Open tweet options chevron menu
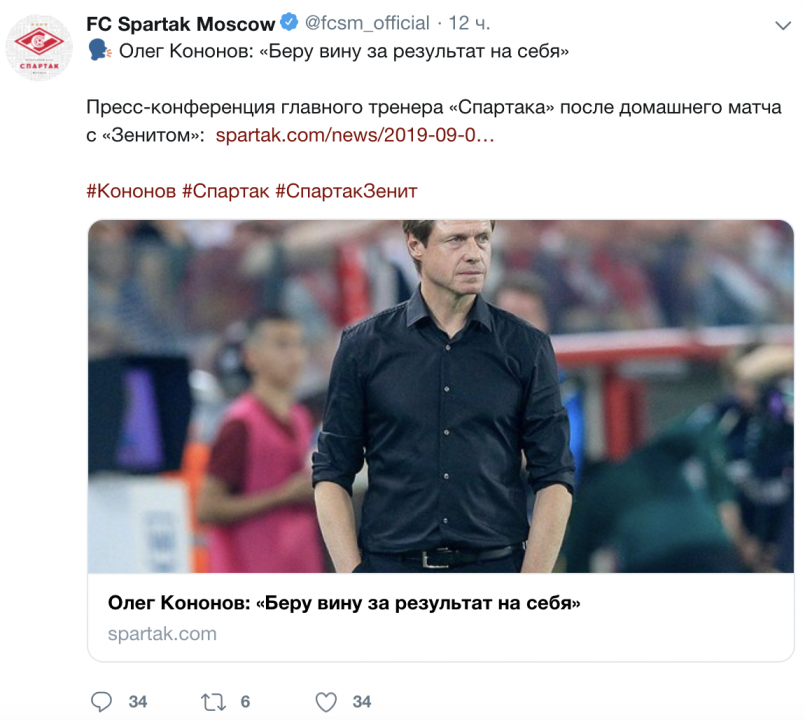Viewport: 805px width, 720px height. point(783,24)
